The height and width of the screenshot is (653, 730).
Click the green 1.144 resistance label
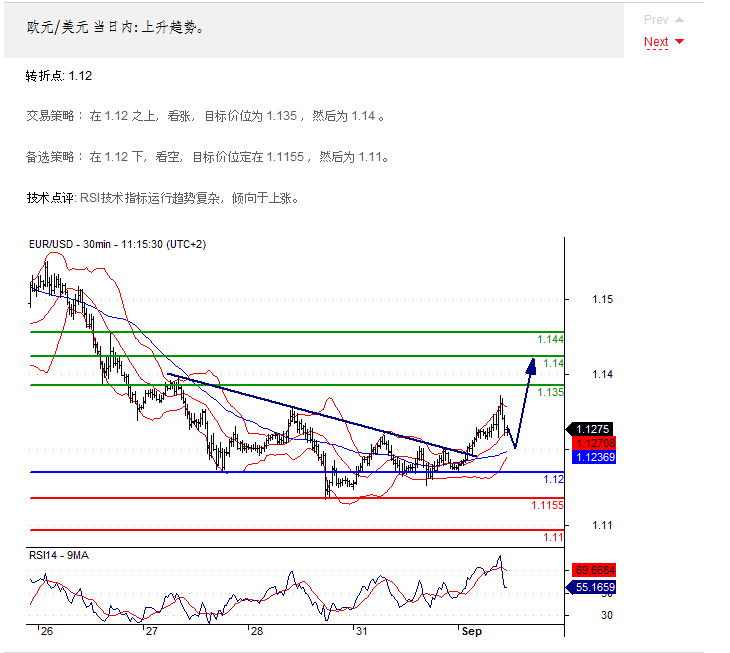[550, 339]
